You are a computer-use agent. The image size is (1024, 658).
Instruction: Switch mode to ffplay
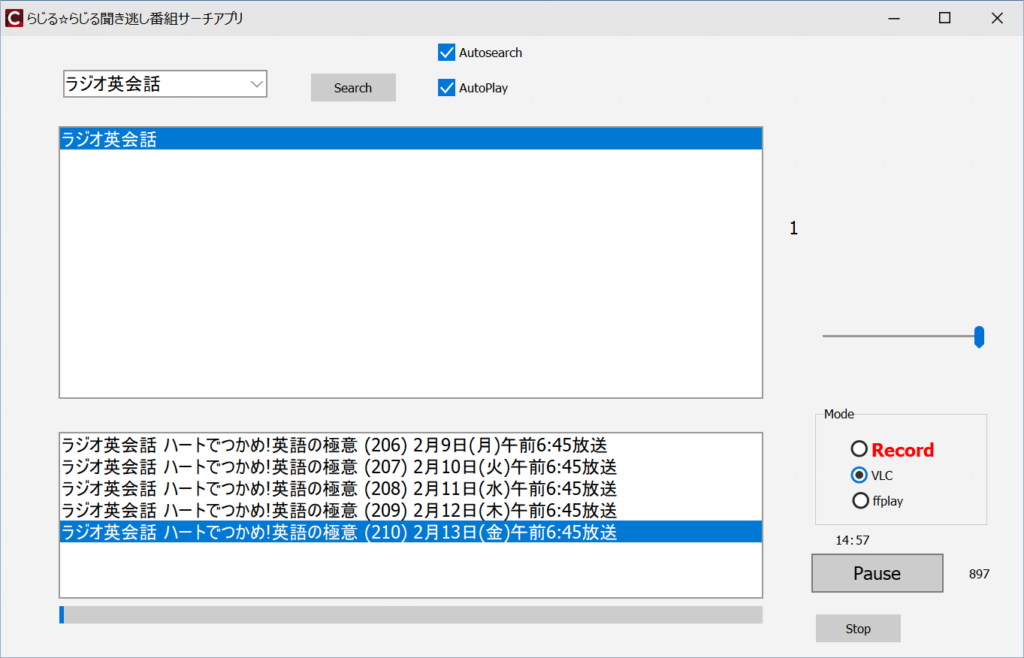[859, 500]
